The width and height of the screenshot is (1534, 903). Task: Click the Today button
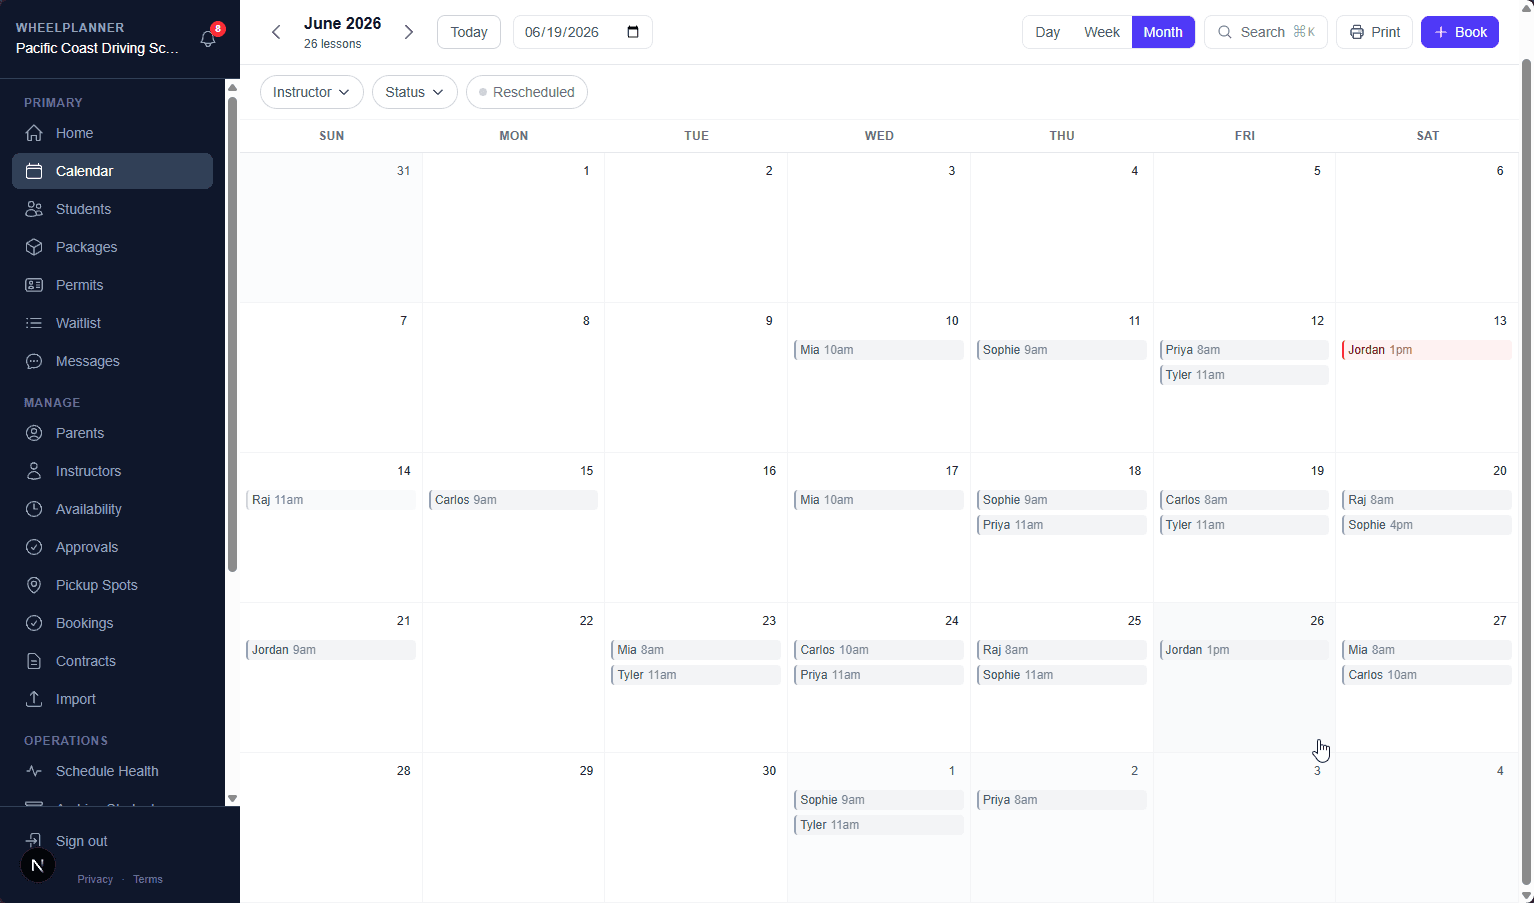(x=469, y=32)
